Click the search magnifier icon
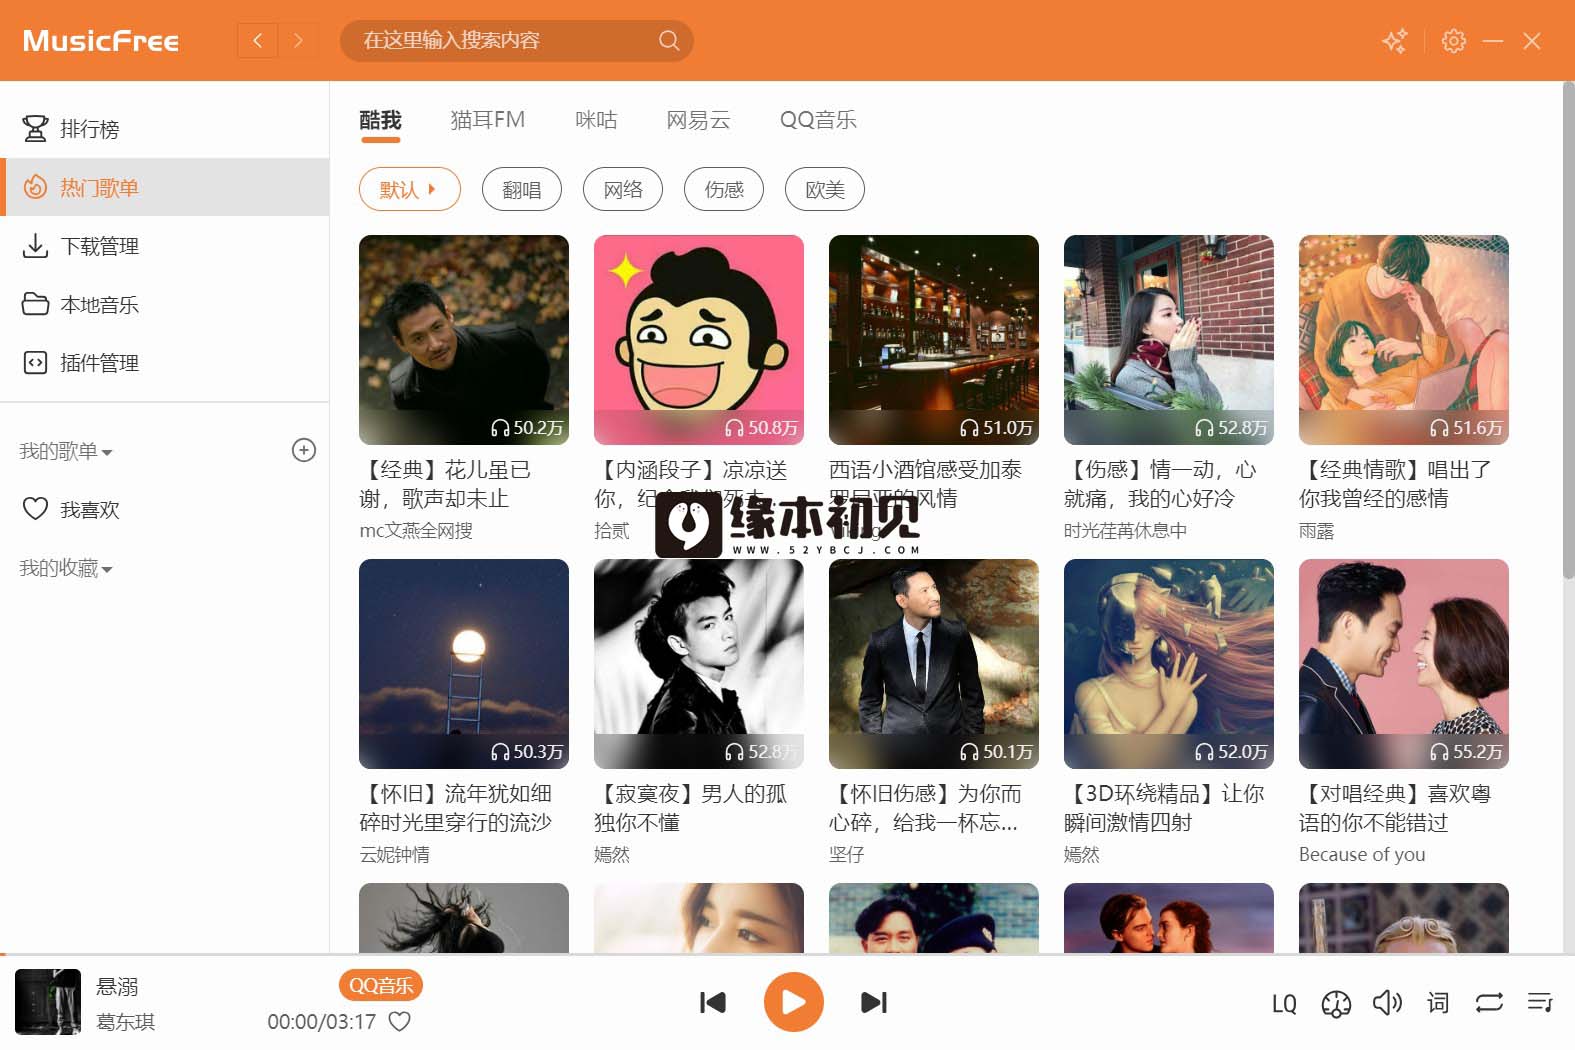The width and height of the screenshot is (1575, 1050). click(669, 41)
